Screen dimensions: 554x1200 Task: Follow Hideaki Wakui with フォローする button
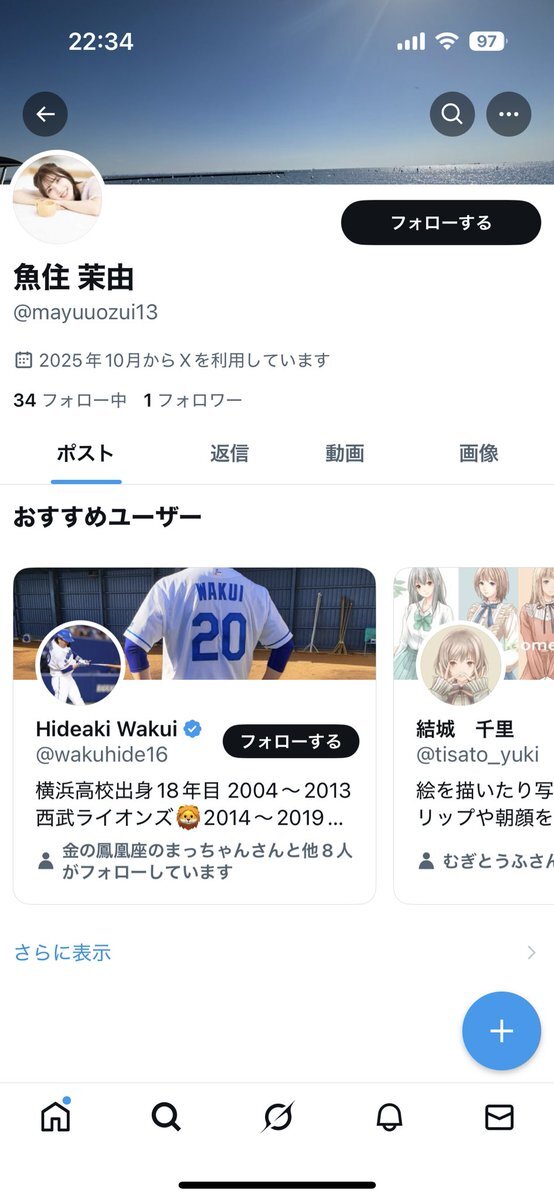[x=291, y=741]
